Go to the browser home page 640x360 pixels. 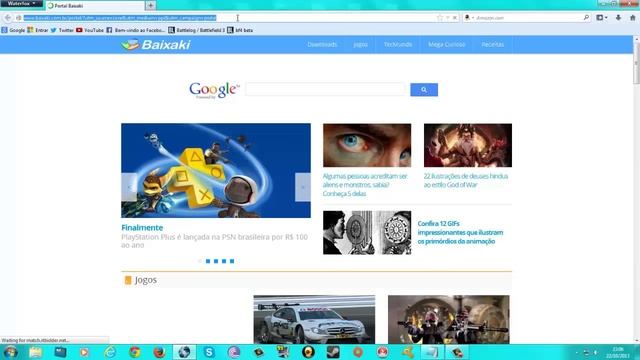[x=633, y=18]
